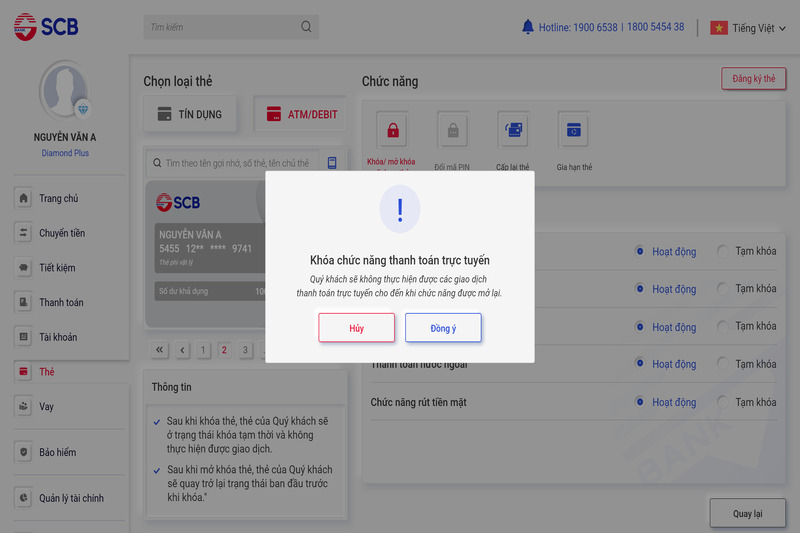Click the search magnifier icon in top bar
The width and height of the screenshot is (800, 533).
306,27
